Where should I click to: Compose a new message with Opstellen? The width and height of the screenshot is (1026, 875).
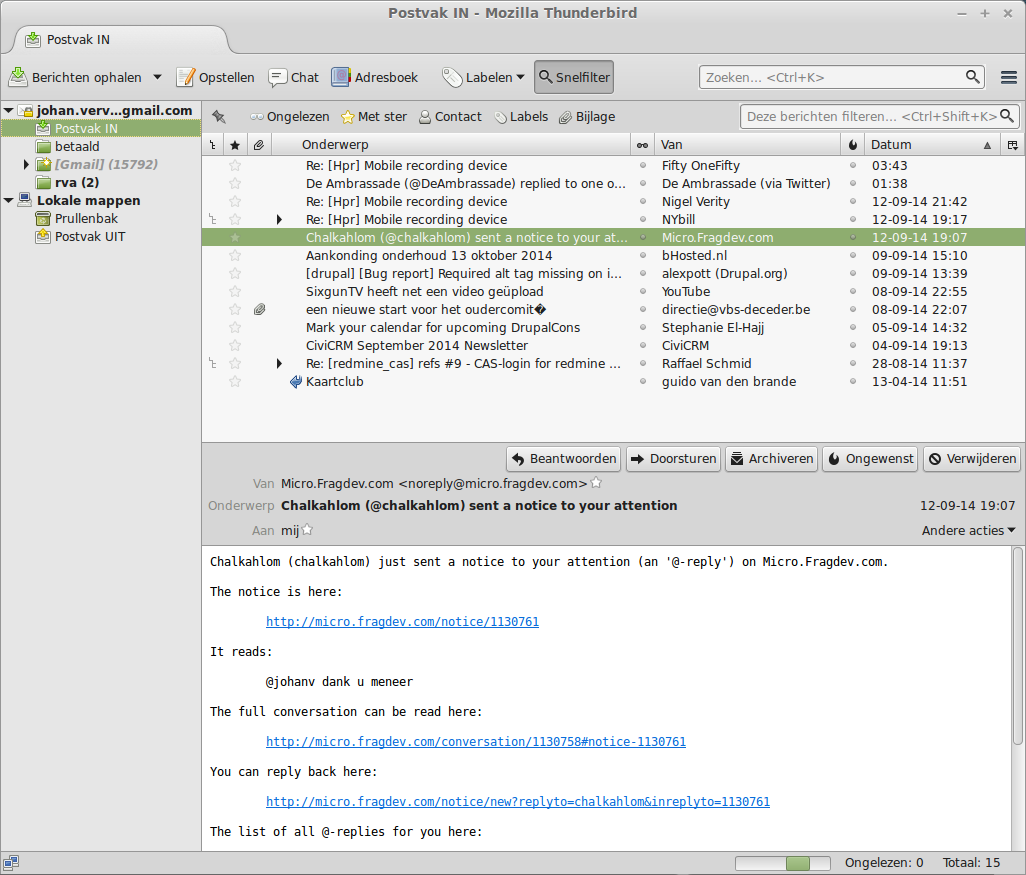coord(216,77)
